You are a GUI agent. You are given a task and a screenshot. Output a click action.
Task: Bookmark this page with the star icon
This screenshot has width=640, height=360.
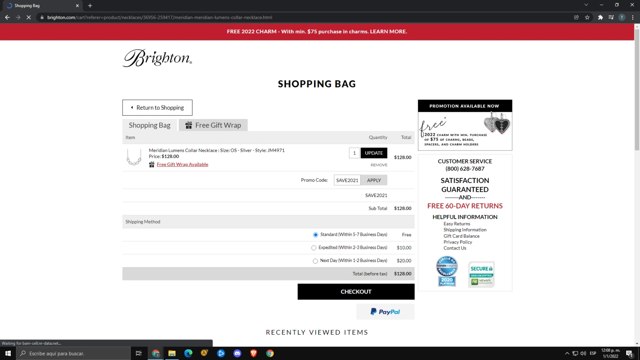coord(587,18)
